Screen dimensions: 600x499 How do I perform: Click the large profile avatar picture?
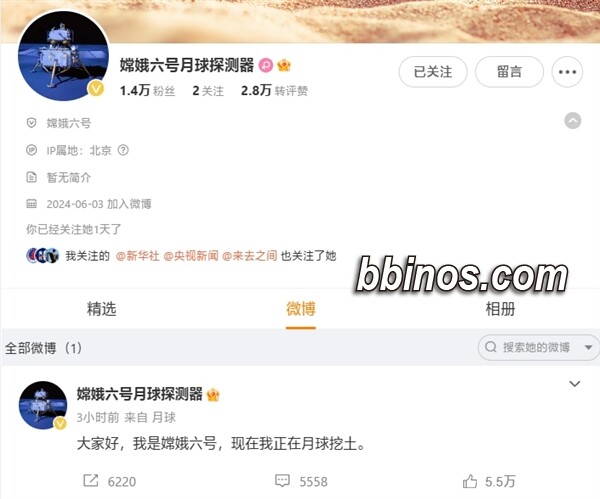(x=64, y=56)
